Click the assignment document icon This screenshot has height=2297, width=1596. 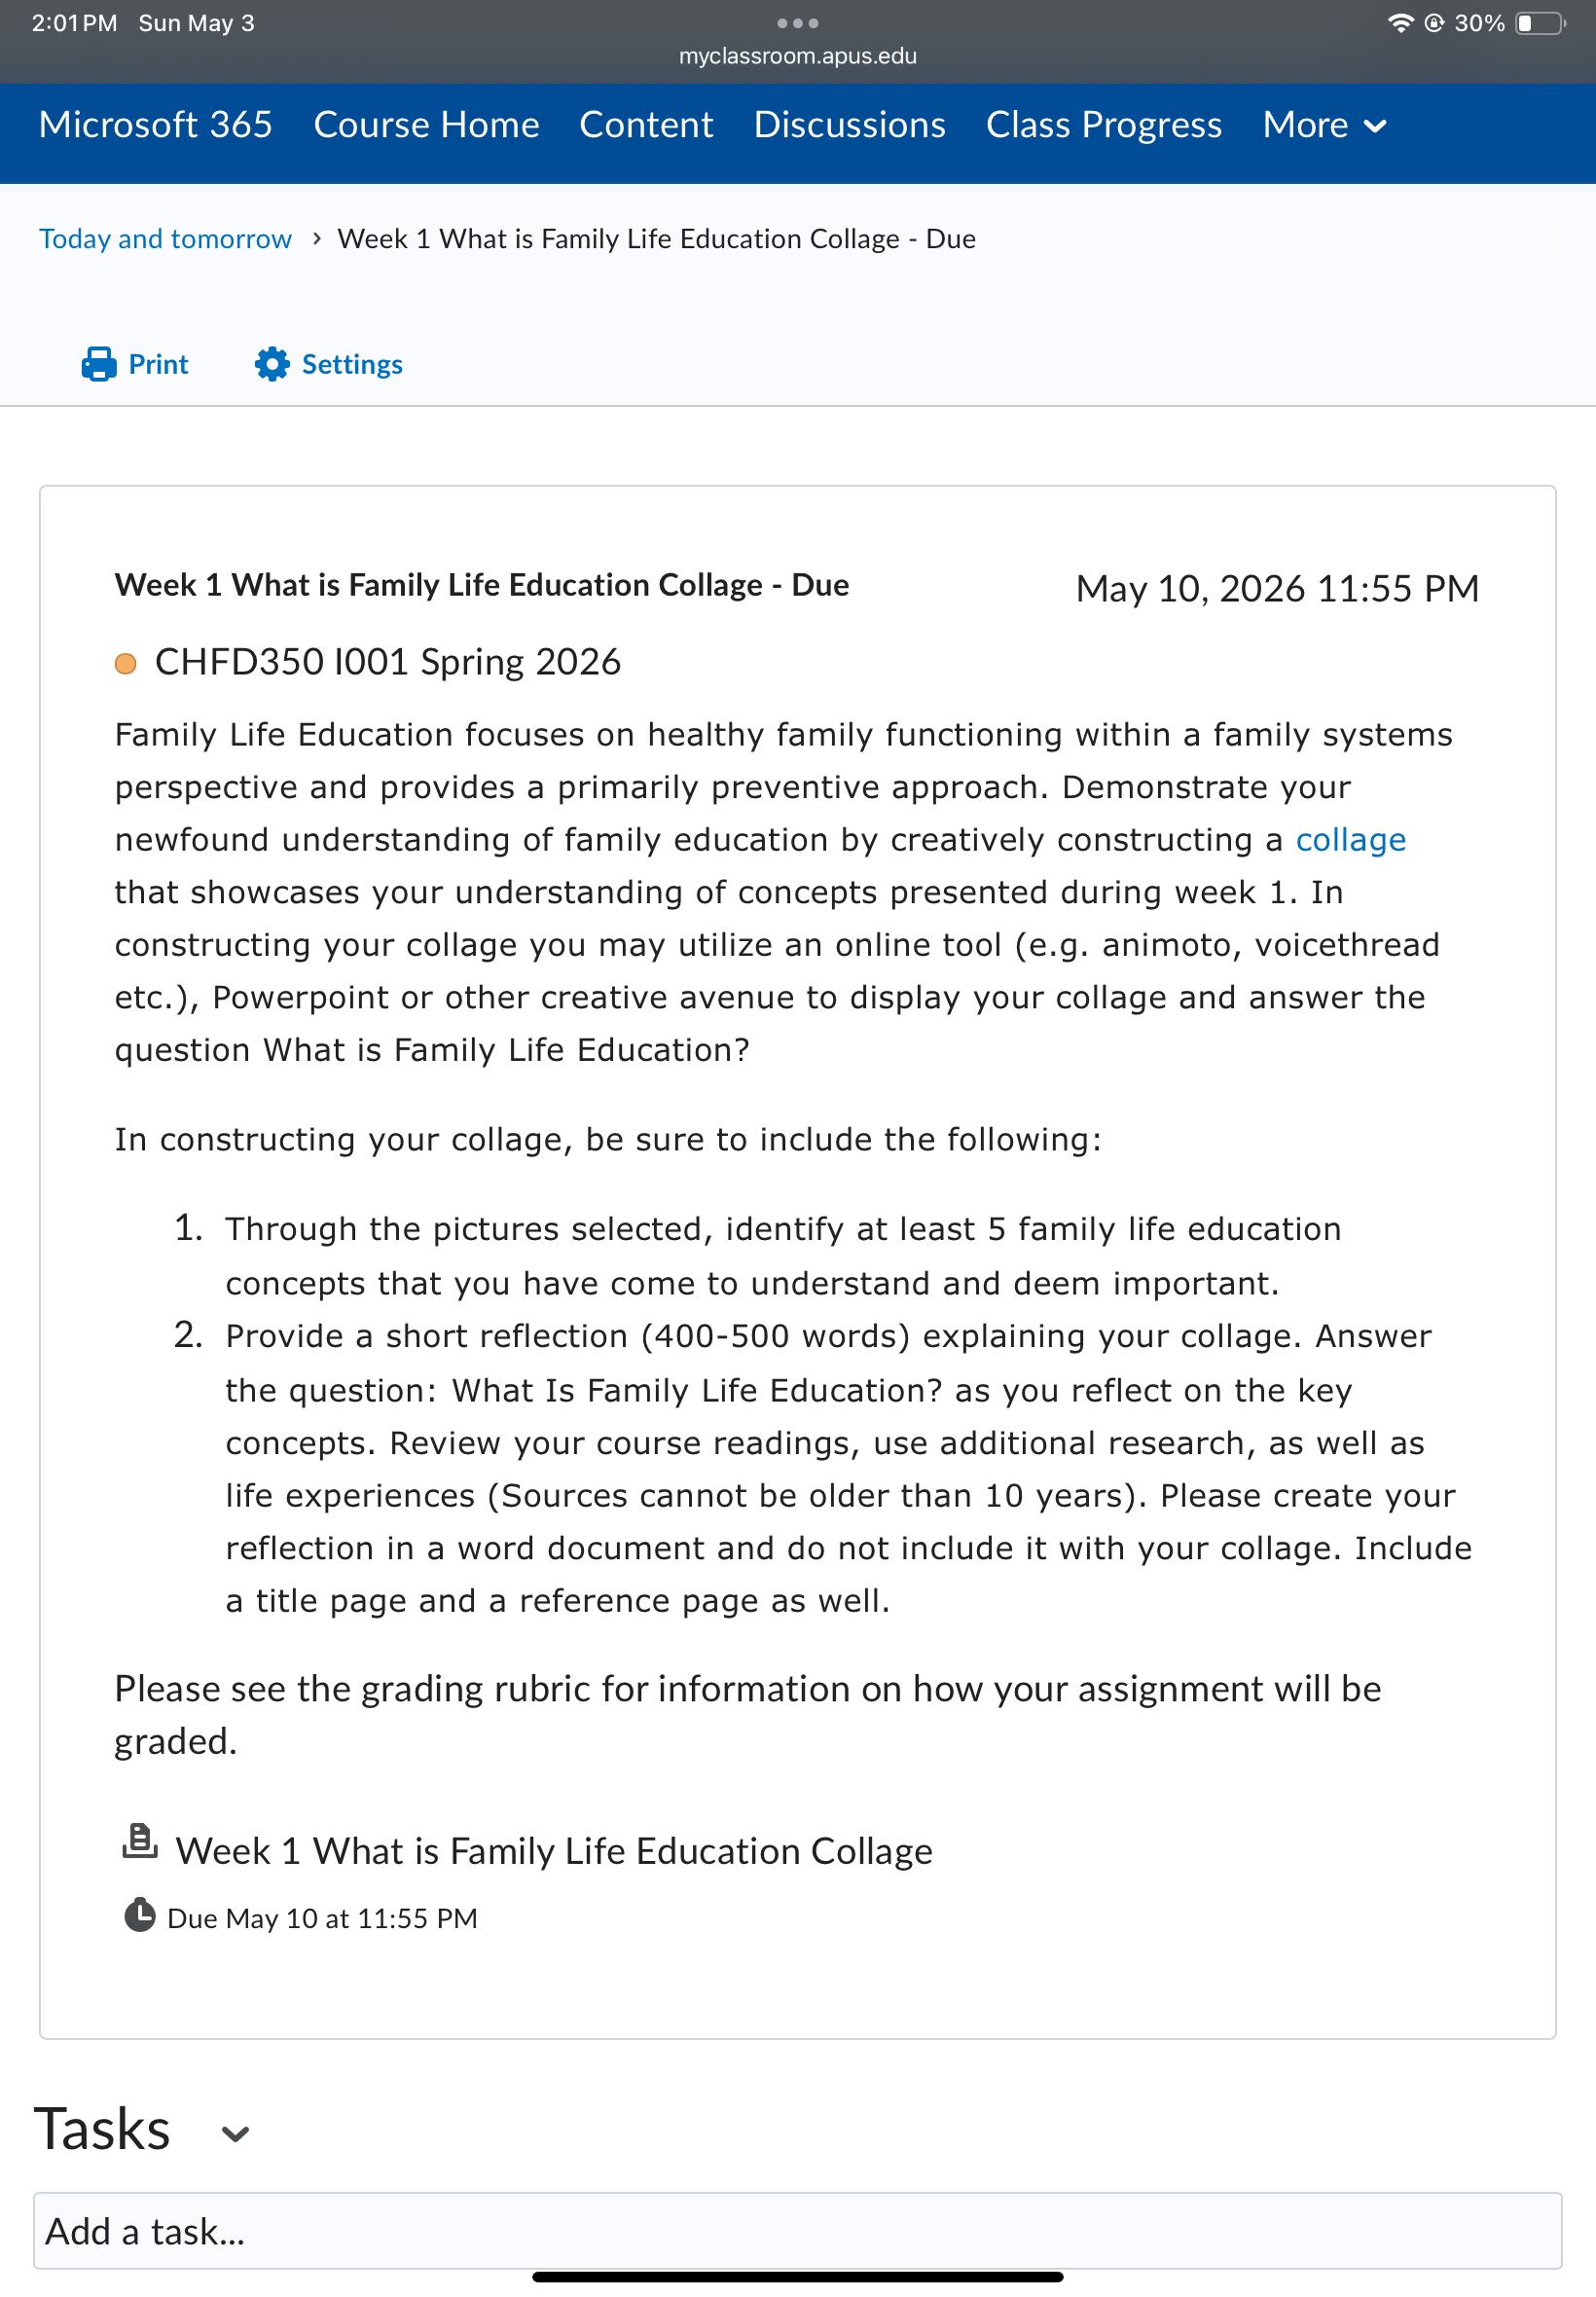(139, 1842)
